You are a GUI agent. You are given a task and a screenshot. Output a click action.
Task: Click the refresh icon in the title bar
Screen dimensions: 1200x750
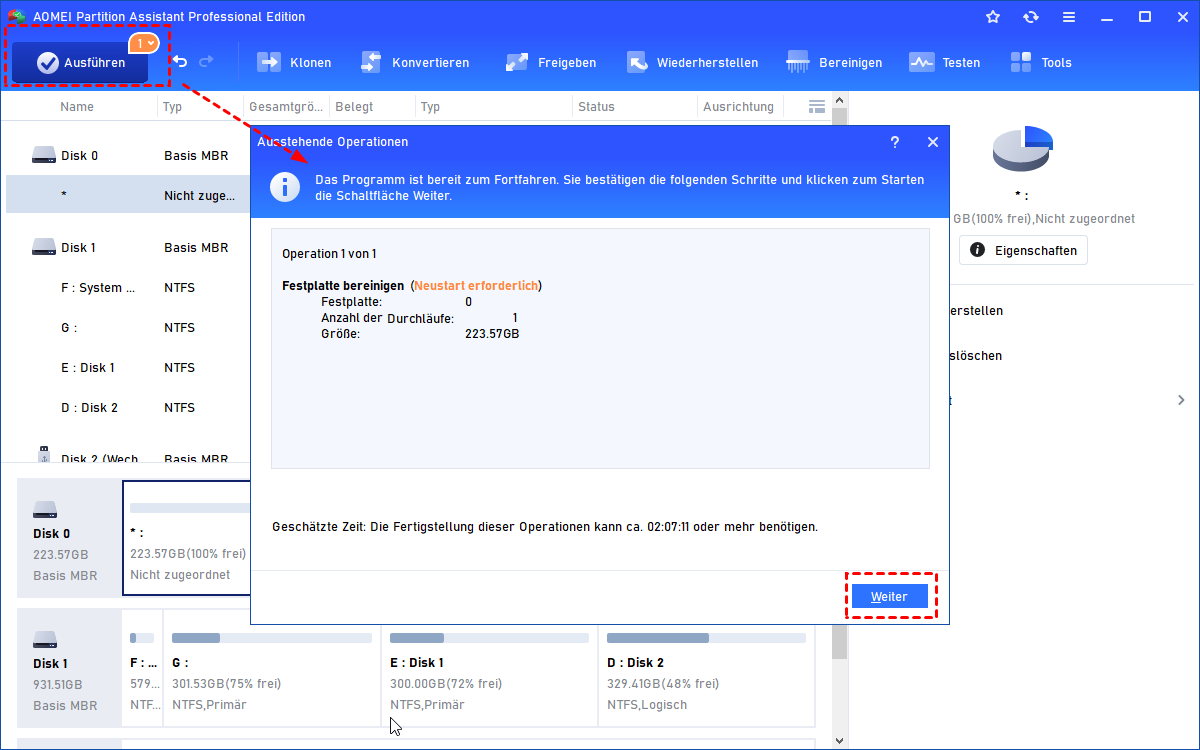(x=1031, y=17)
